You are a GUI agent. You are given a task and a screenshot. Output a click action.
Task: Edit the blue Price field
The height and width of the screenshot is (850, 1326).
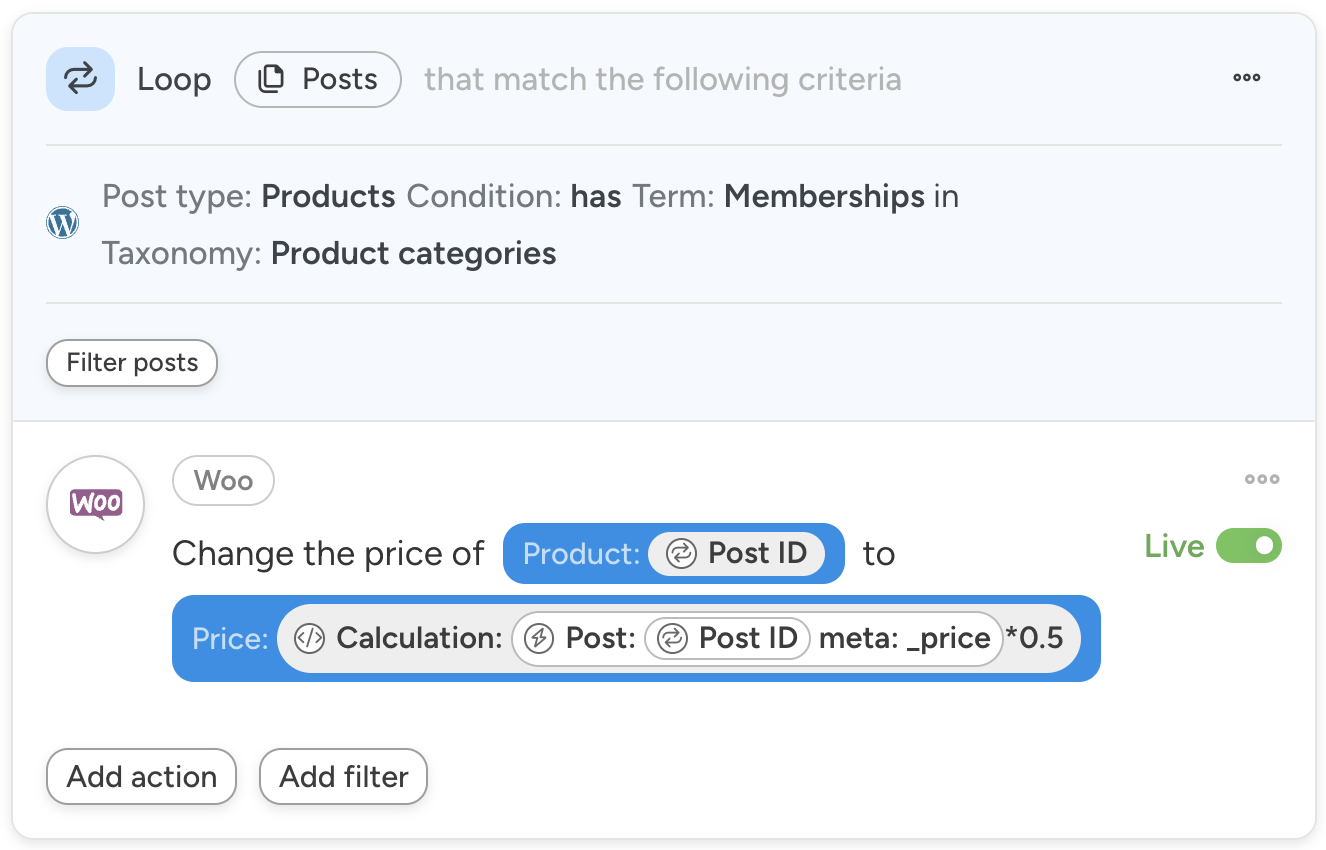coord(230,639)
